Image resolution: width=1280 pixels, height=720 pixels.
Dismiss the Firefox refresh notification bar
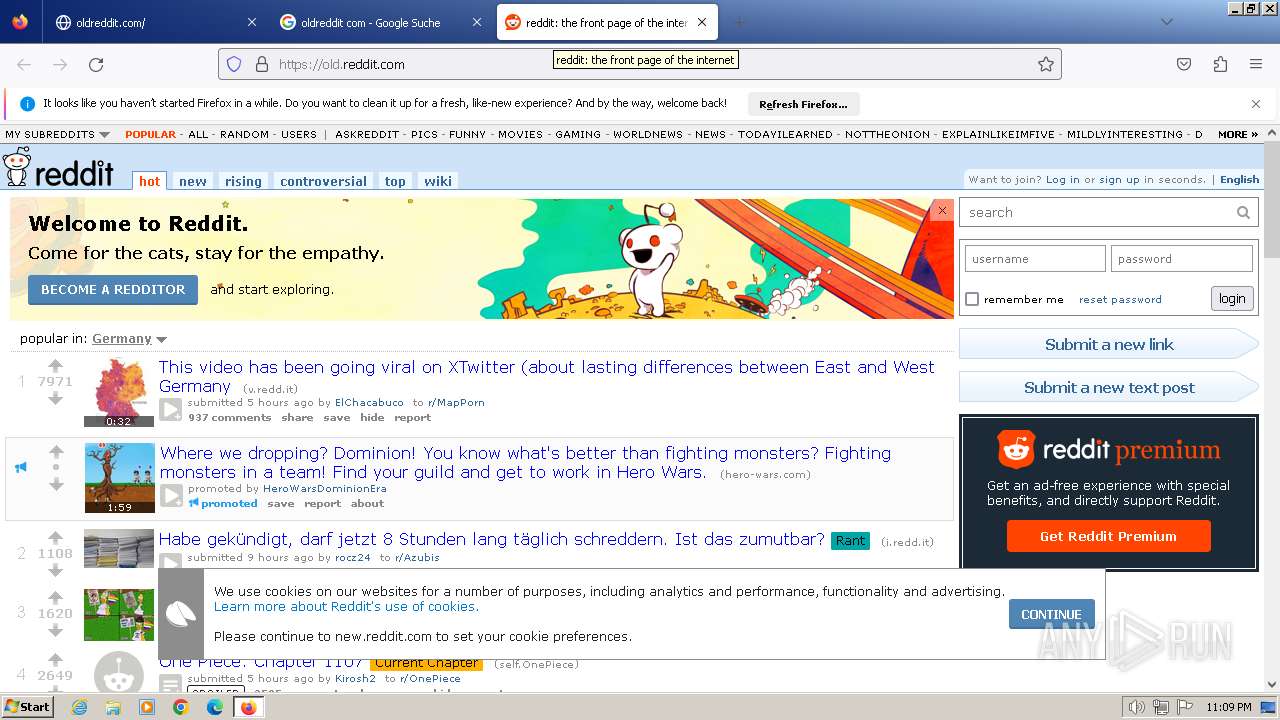1256,104
